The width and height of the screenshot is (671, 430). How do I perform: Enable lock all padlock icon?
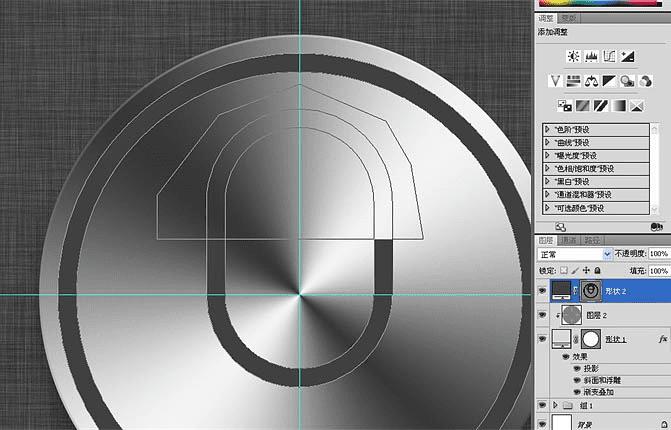pos(597,270)
